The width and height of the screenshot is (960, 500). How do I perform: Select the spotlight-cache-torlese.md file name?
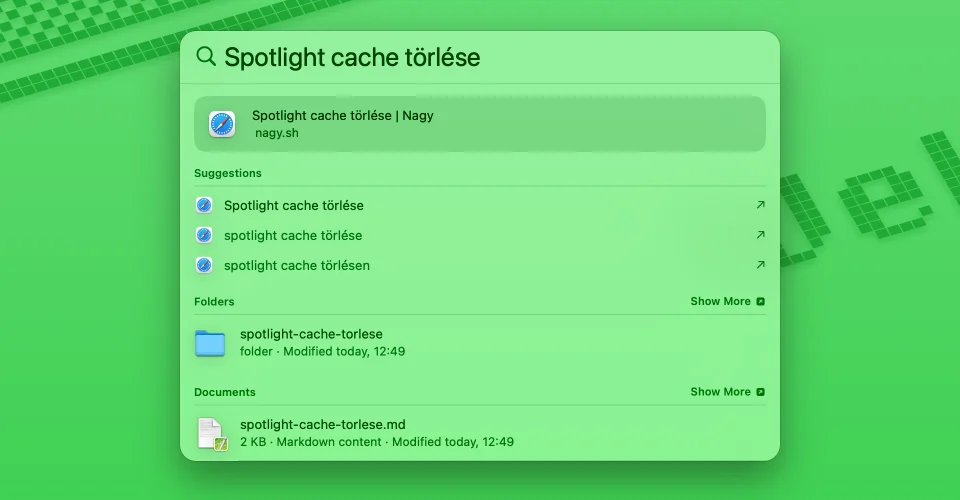(x=322, y=424)
